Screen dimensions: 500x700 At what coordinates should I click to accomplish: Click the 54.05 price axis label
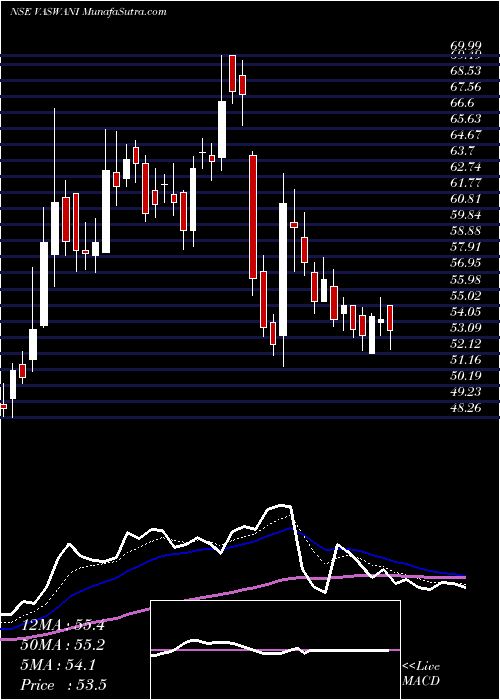point(466,312)
